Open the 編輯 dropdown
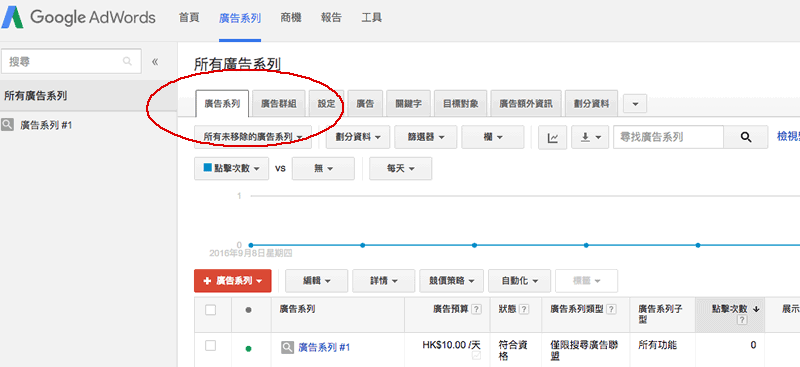The height and width of the screenshot is (367, 800). click(316, 281)
